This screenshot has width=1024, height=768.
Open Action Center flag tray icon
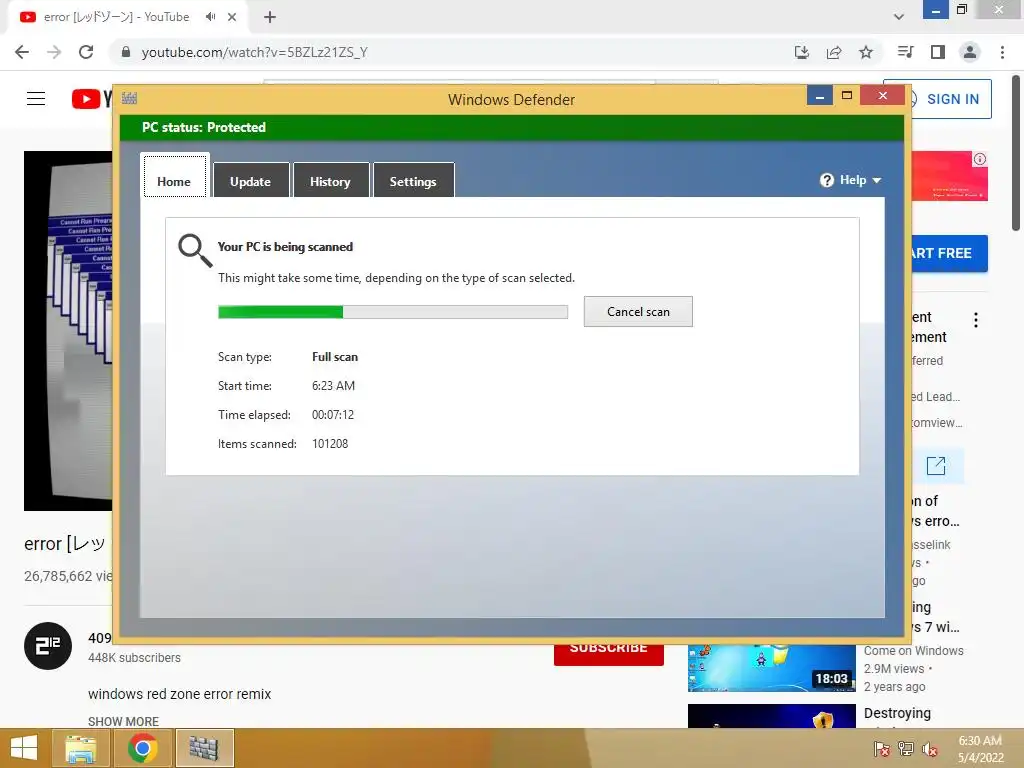point(881,749)
